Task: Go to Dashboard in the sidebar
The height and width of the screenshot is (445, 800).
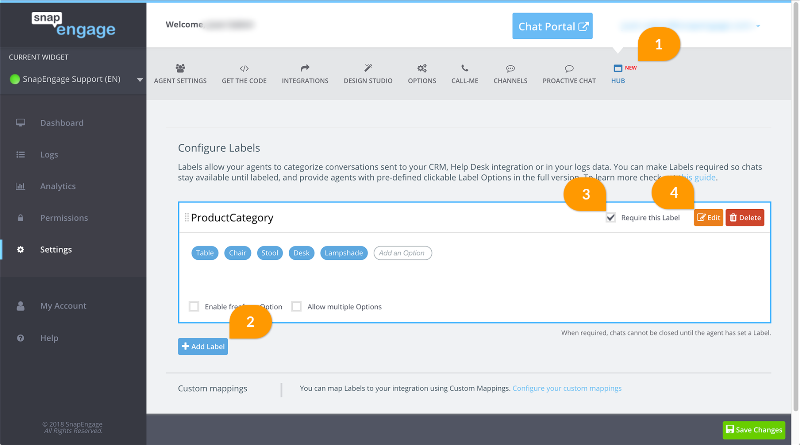Action: coord(62,122)
